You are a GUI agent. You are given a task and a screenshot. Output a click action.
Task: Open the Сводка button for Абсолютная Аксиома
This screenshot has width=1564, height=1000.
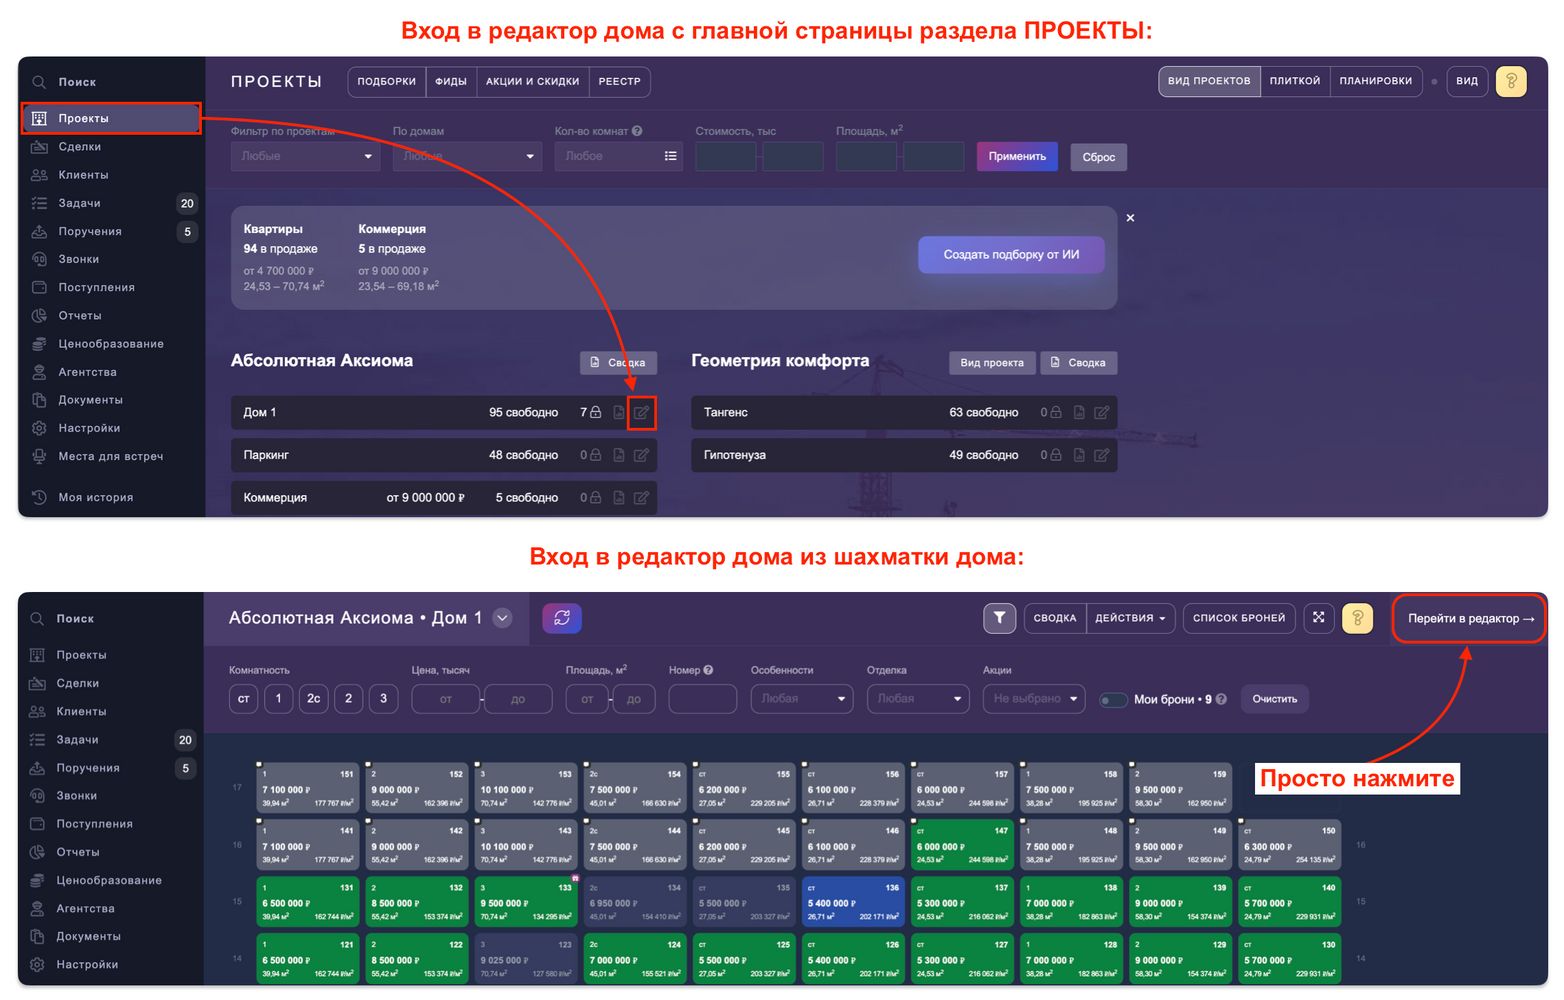coord(619,363)
